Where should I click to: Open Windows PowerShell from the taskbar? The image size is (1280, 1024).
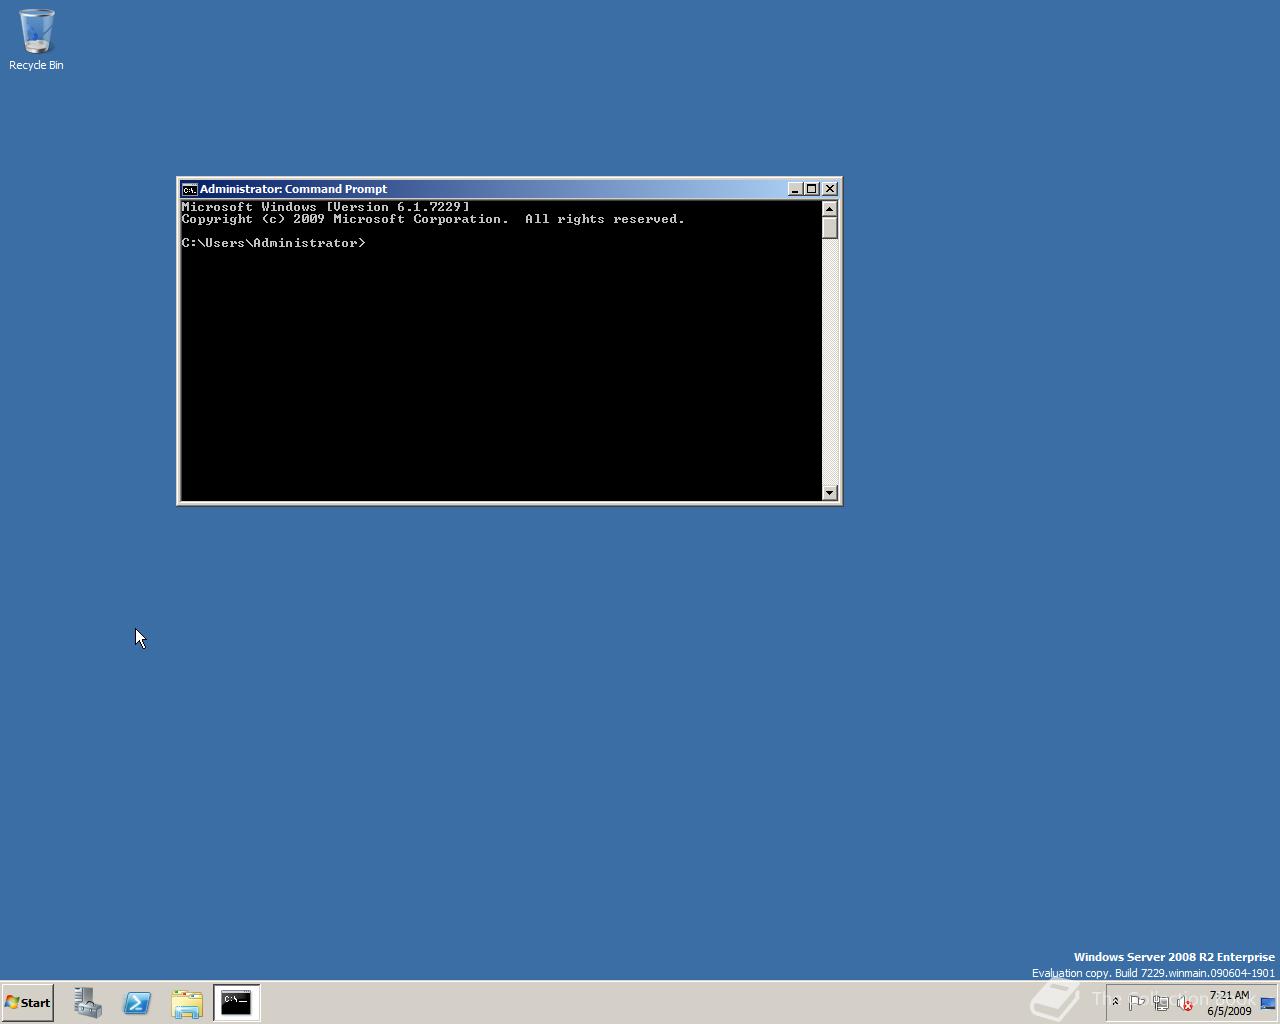pyautogui.click(x=137, y=1002)
